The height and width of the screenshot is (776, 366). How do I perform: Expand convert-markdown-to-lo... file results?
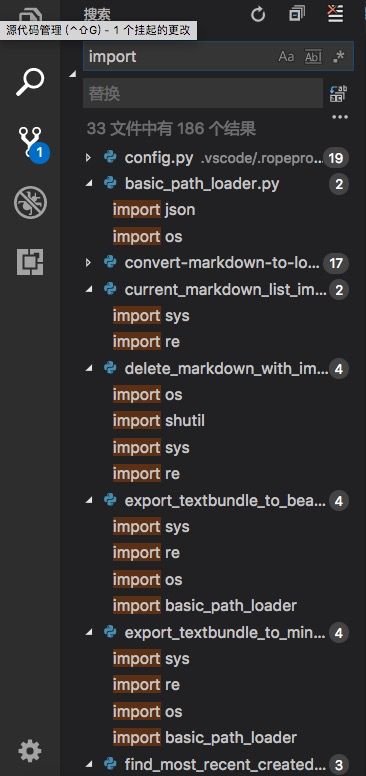[x=88, y=263]
